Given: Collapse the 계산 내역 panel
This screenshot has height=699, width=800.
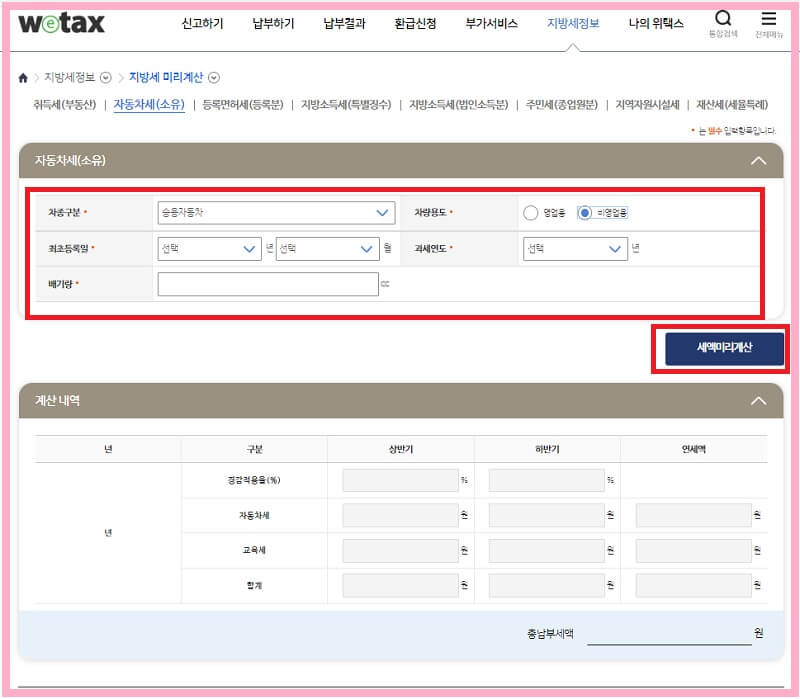Looking at the screenshot, I should click(x=759, y=401).
